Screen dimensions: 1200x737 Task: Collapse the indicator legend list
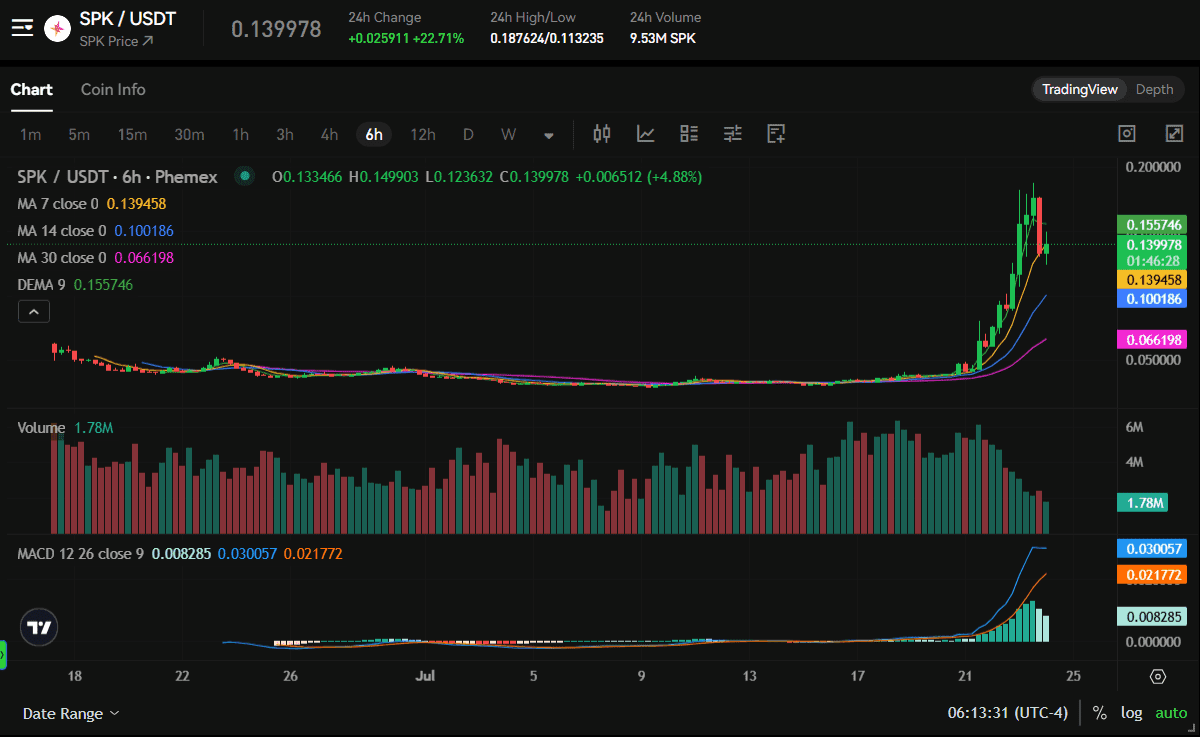pos(33,313)
